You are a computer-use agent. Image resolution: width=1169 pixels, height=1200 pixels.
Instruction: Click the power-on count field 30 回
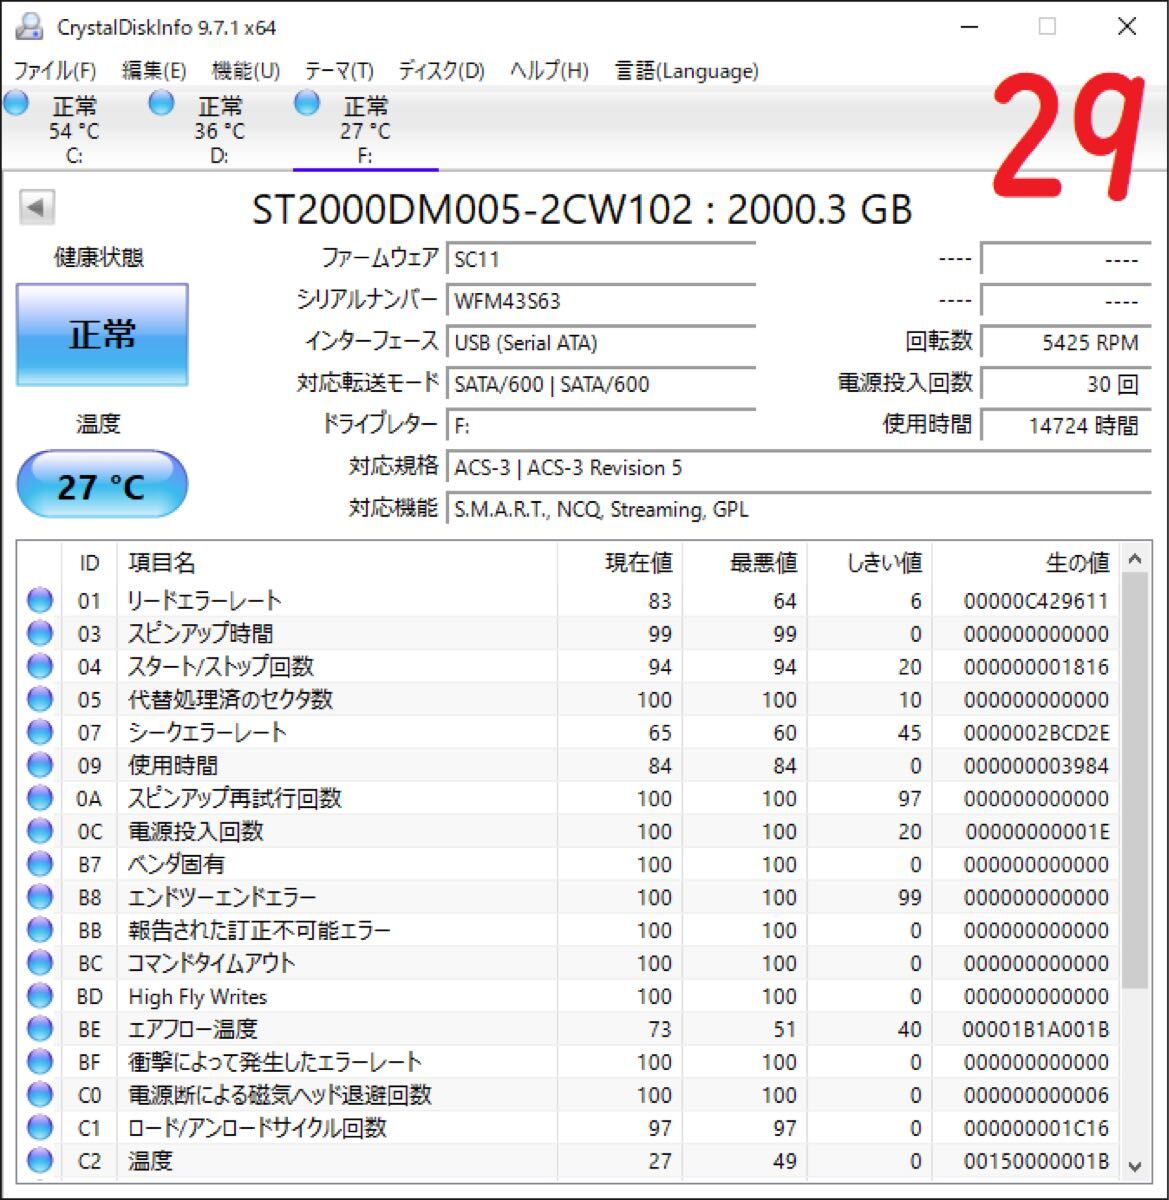1065,384
